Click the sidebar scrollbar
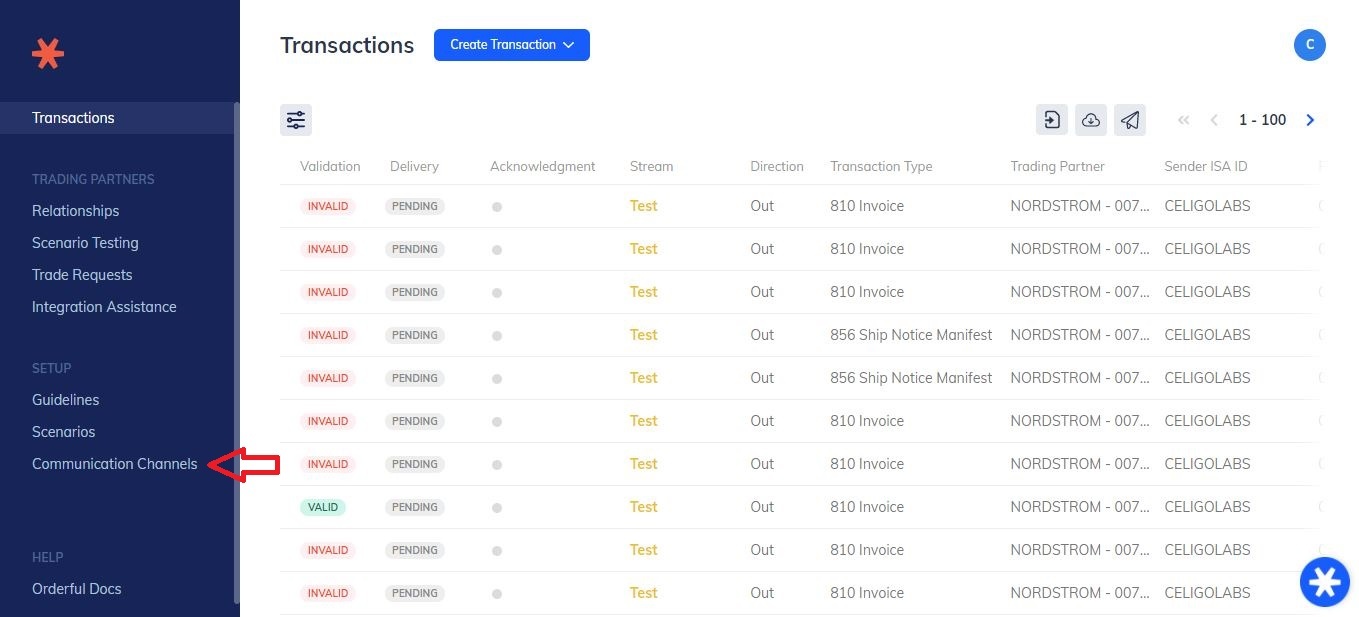 [x=236, y=352]
